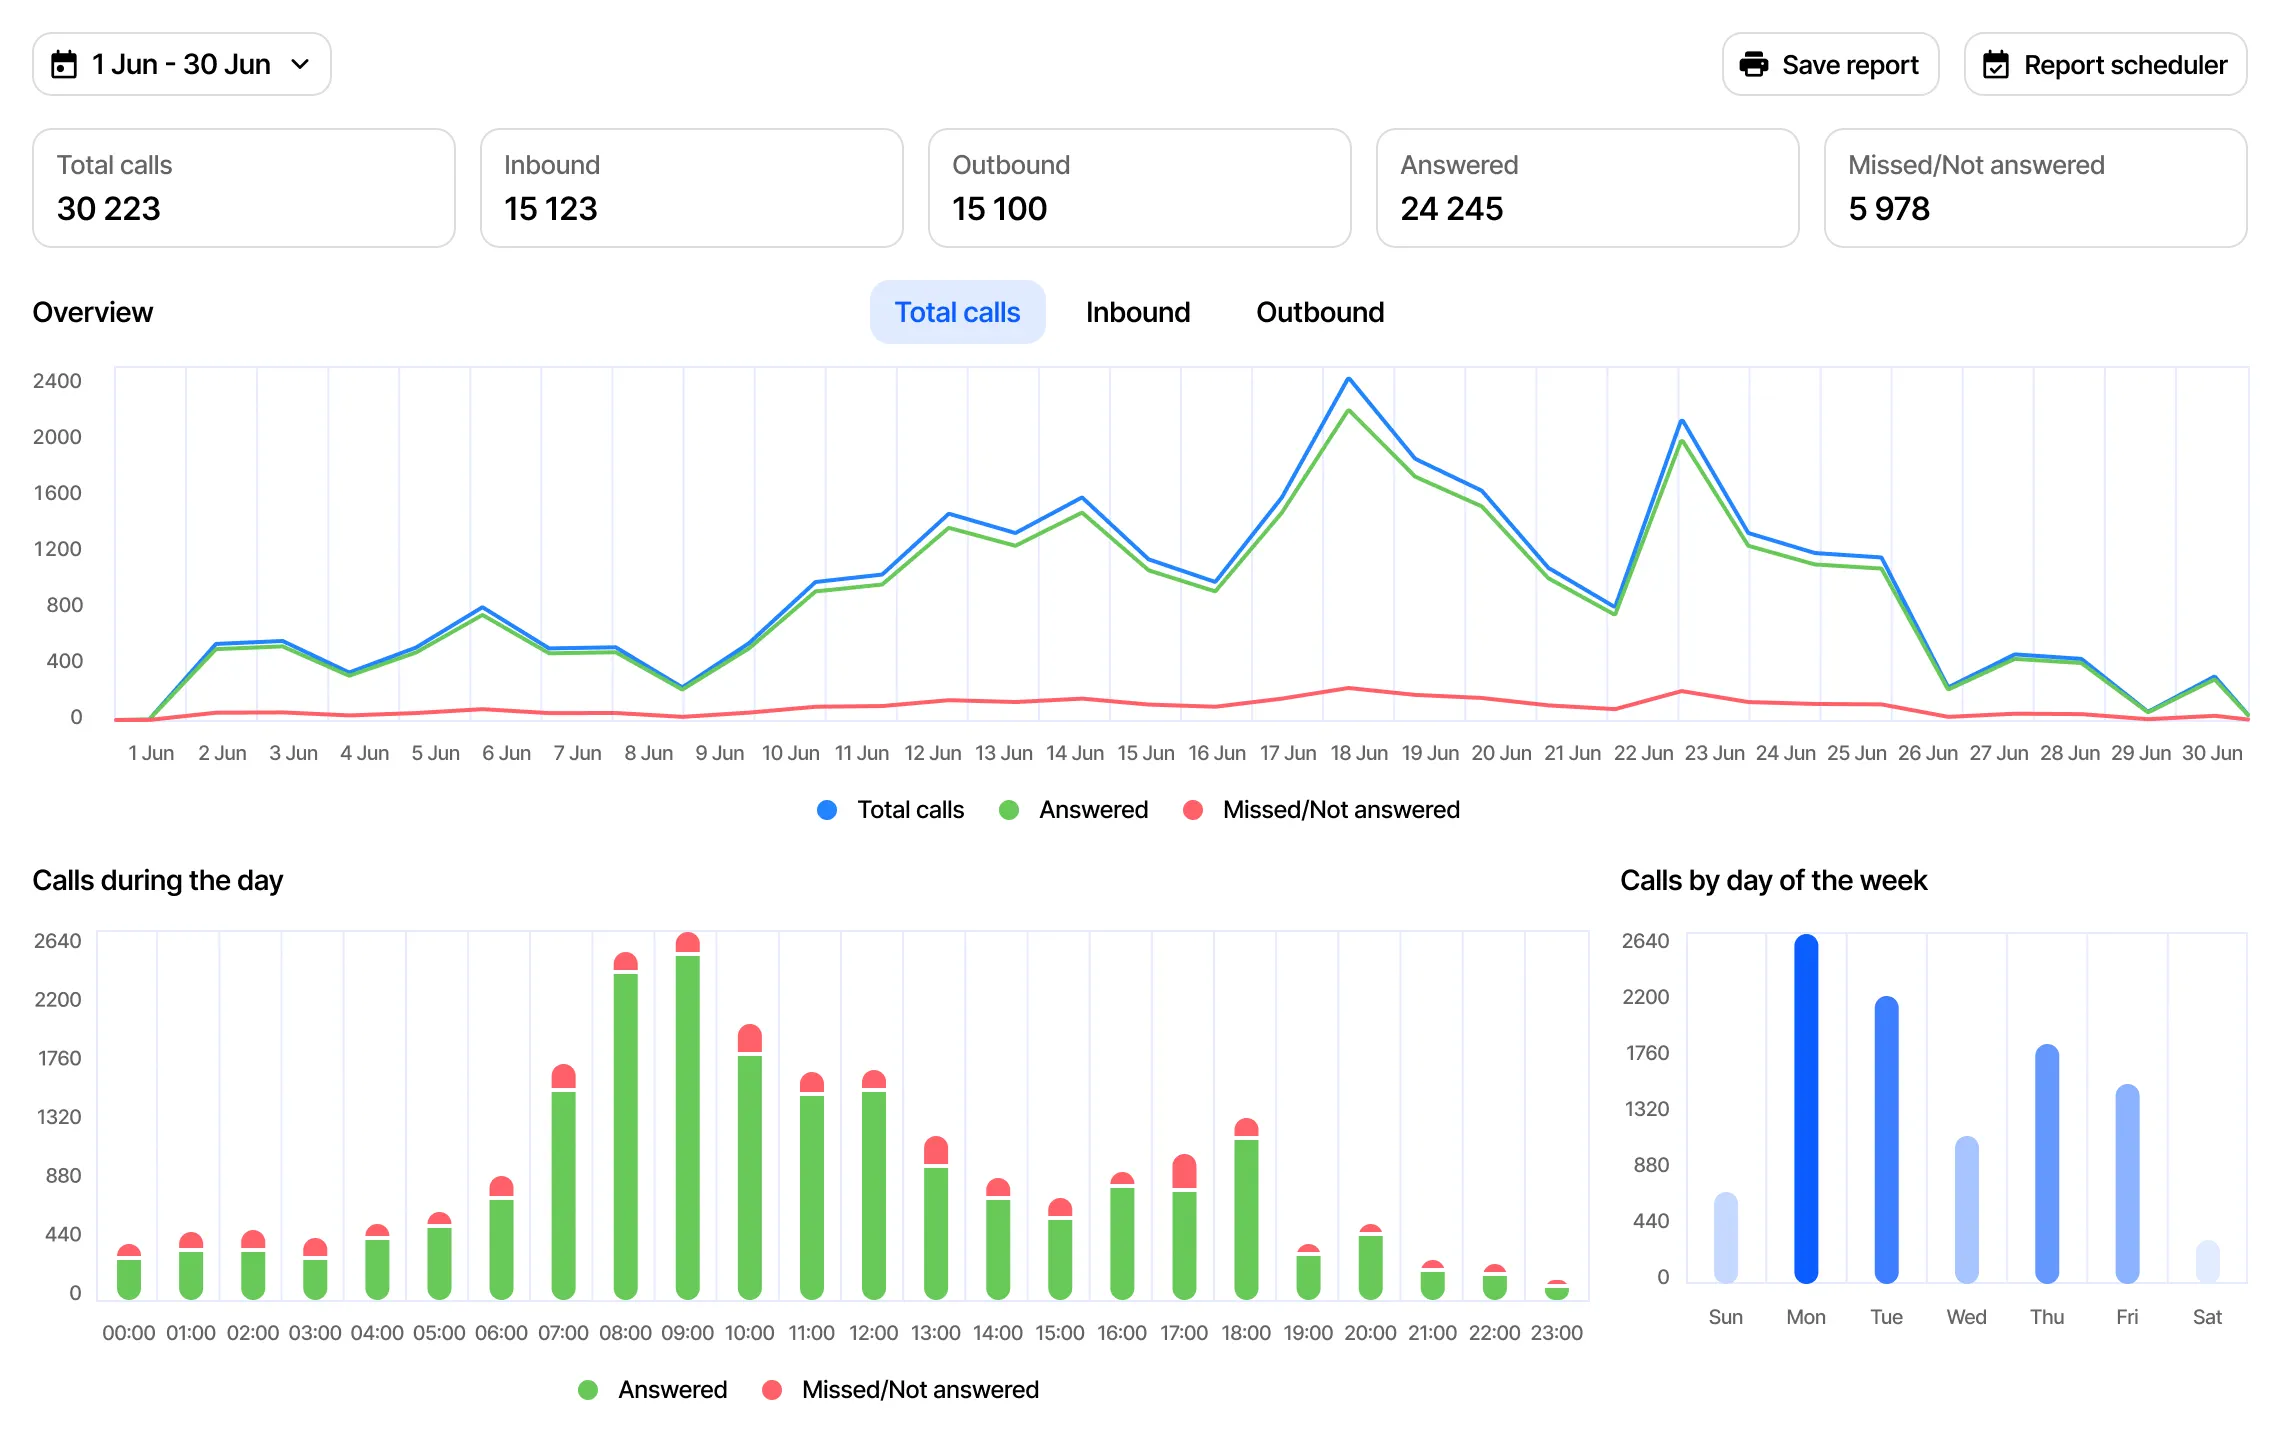This screenshot has height=1440, width=2280.
Task: Switch to Total calls tab
Action: click(957, 312)
